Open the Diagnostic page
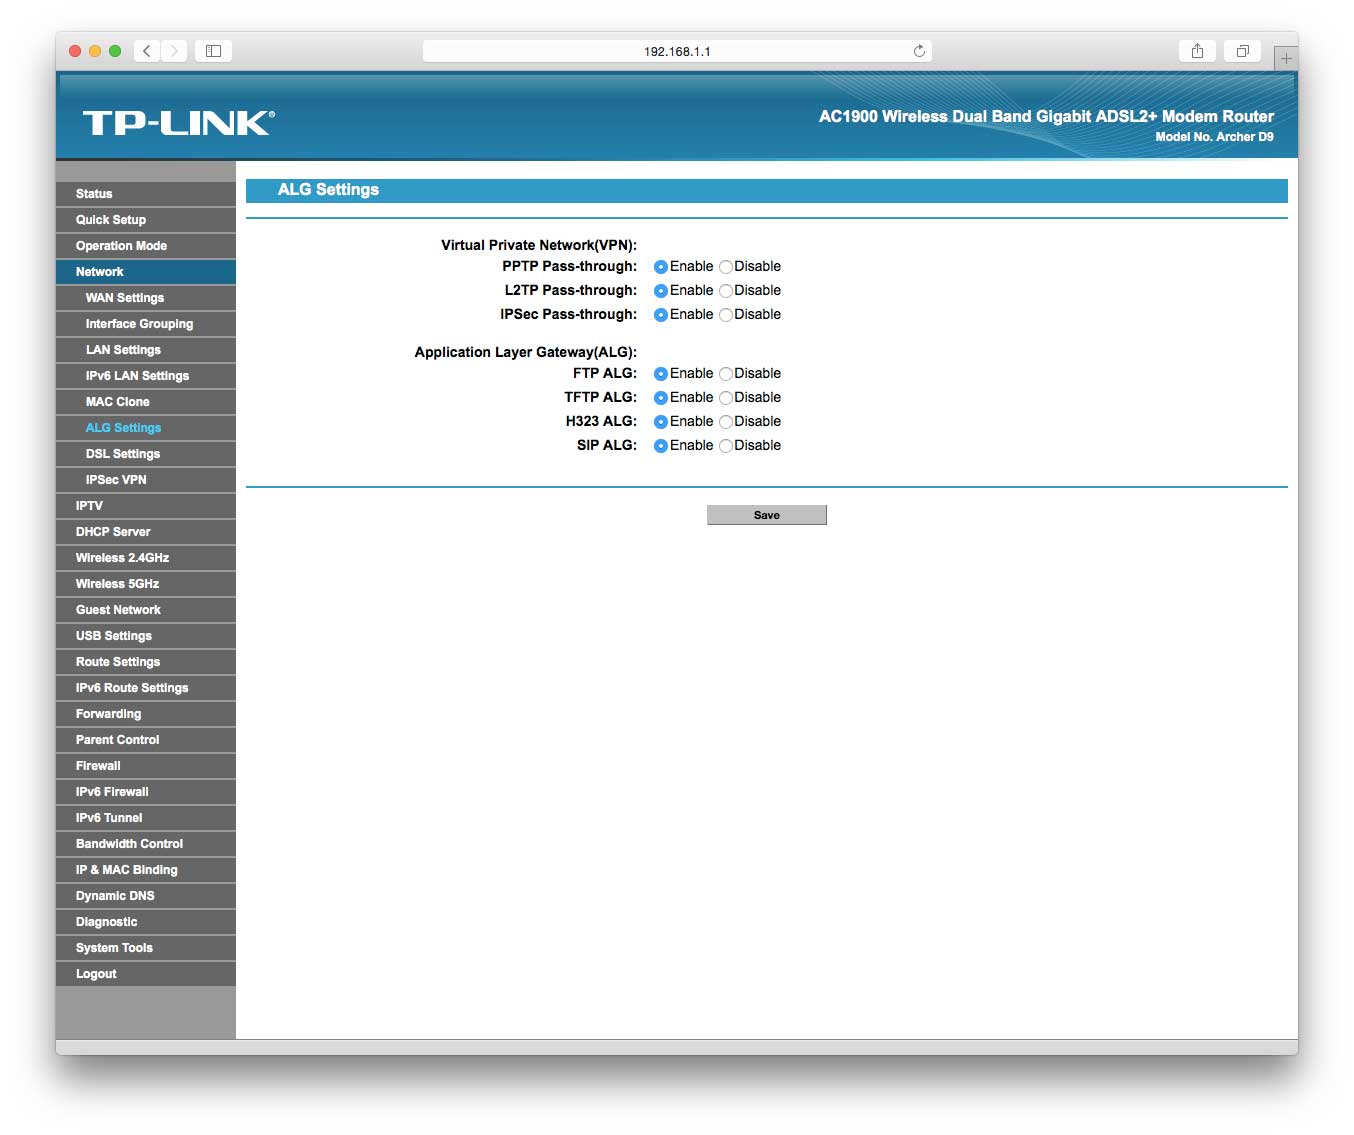 (146, 922)
